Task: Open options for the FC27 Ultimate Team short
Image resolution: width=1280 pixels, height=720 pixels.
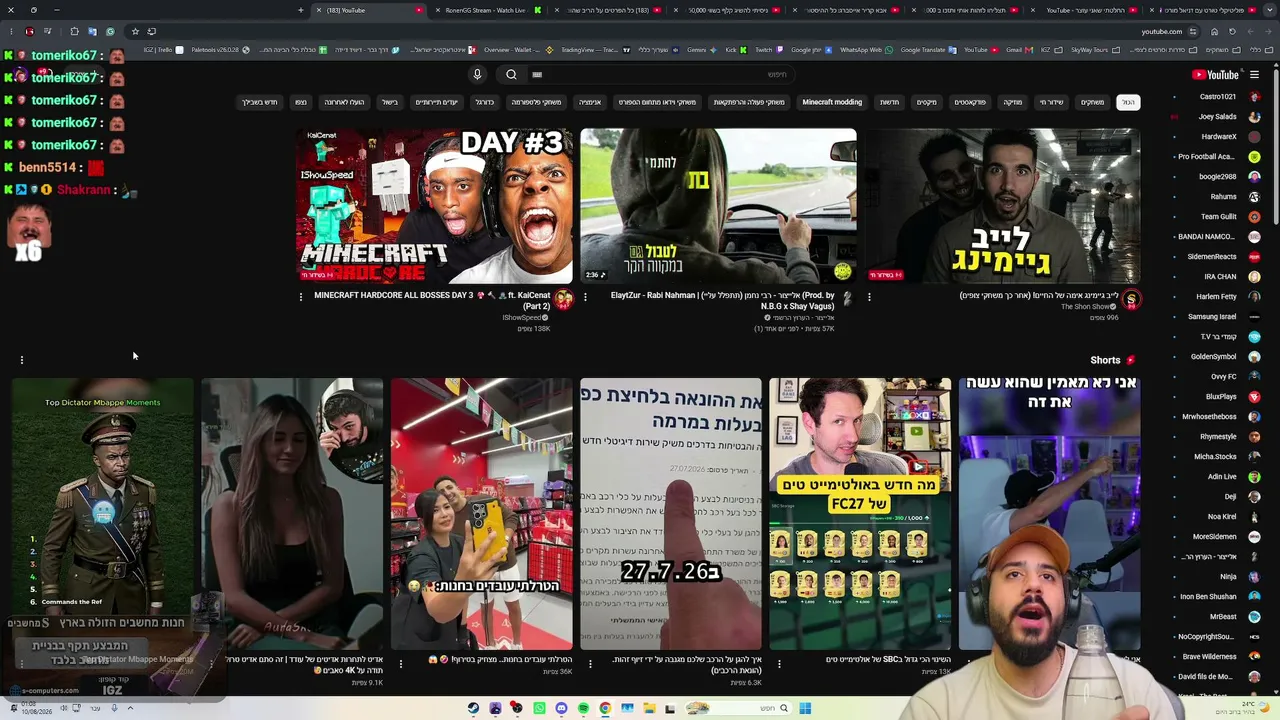Action: coord(779,662)
